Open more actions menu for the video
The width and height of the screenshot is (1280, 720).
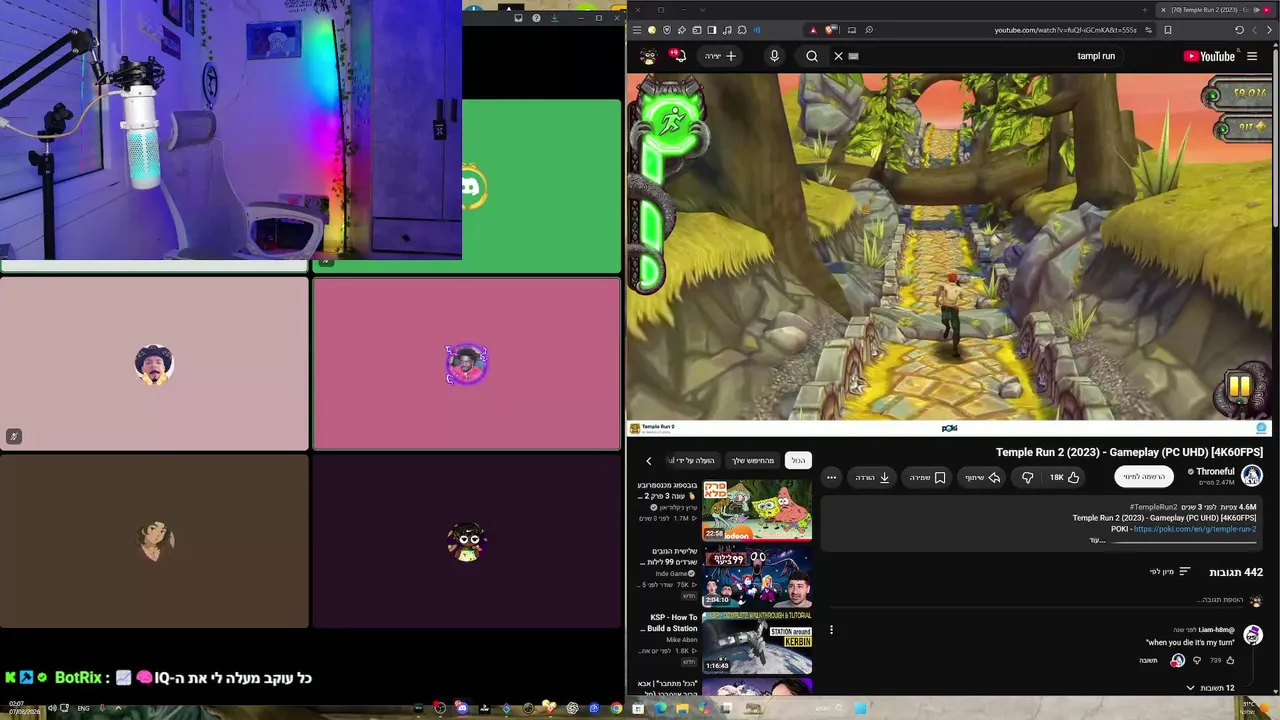pos(831,478)
